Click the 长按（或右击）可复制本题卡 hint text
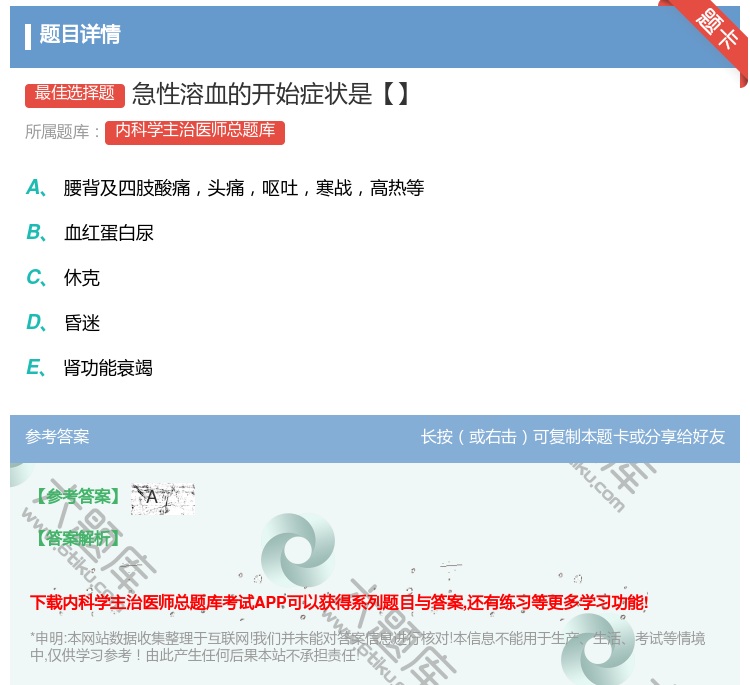The width and height of the screenshot is (750, 685). pyautogui.click(x=573, y=437)
